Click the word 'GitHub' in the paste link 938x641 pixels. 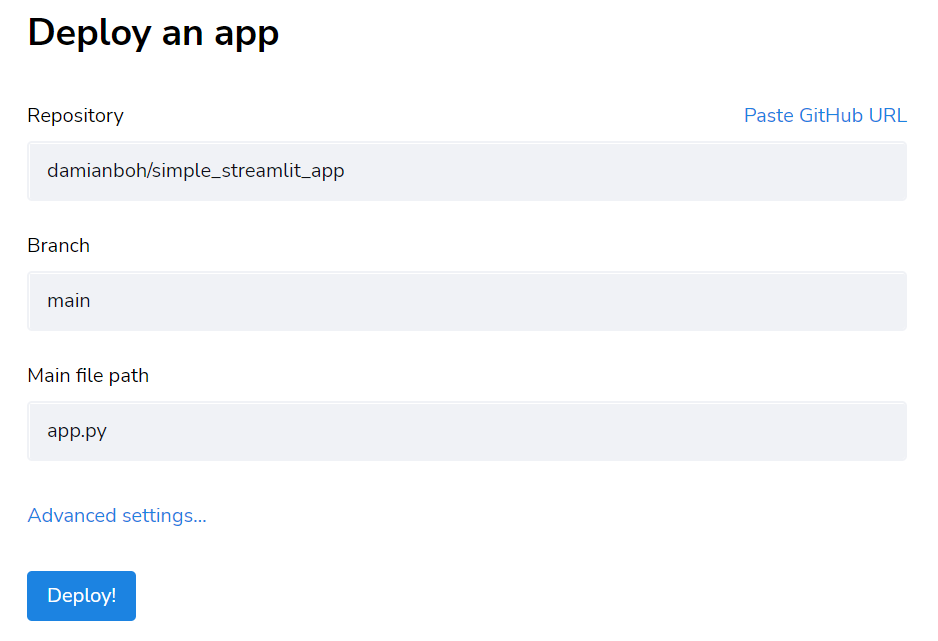point(831,115)
